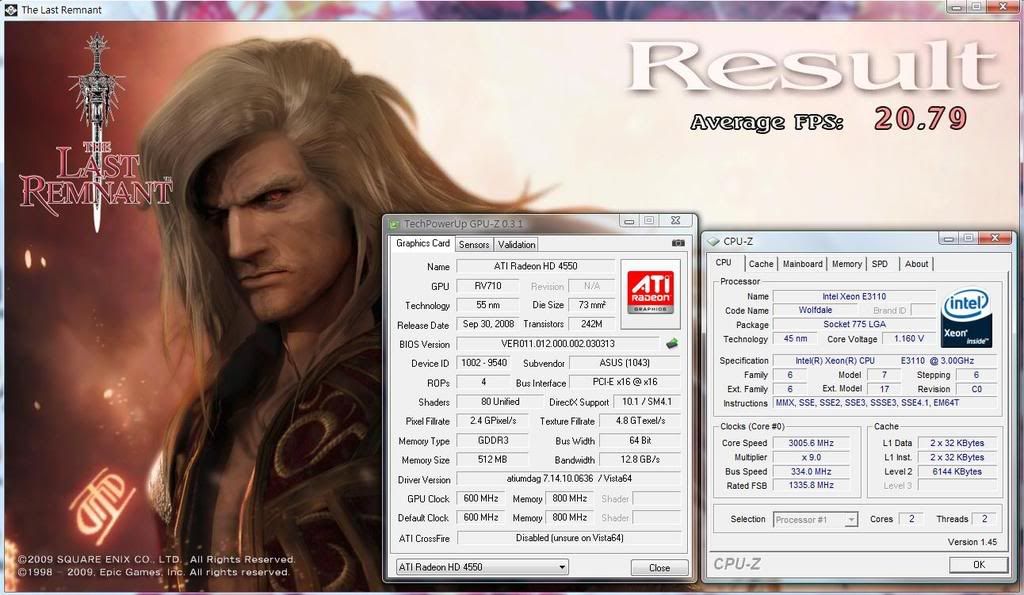Click the Intel Xeon inside logo
Image resolution: width=1024 pixels, height=595 pixels.
(x=966, y=318)
